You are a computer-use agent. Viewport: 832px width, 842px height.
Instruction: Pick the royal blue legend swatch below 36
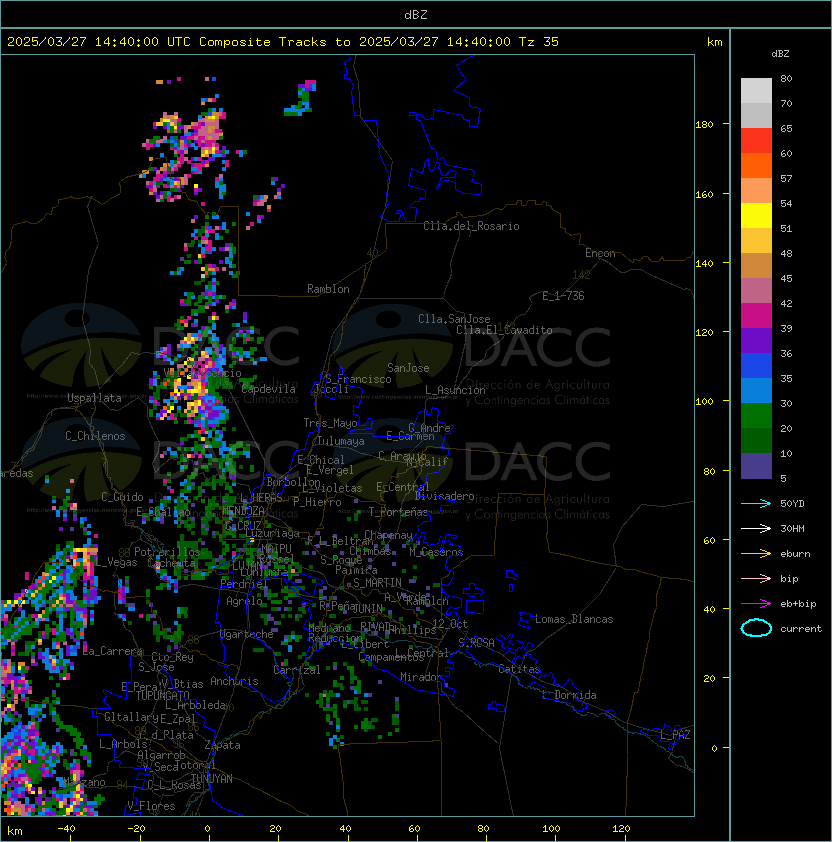(756, 365)
